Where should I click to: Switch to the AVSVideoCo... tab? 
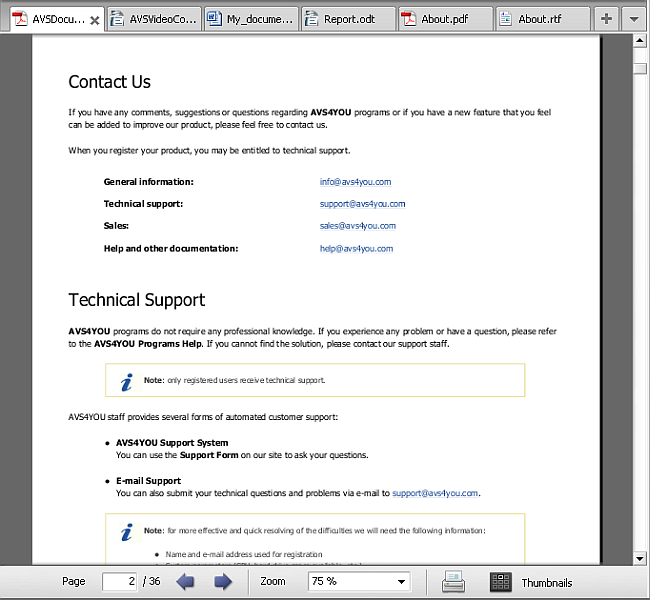pos(154,19)
